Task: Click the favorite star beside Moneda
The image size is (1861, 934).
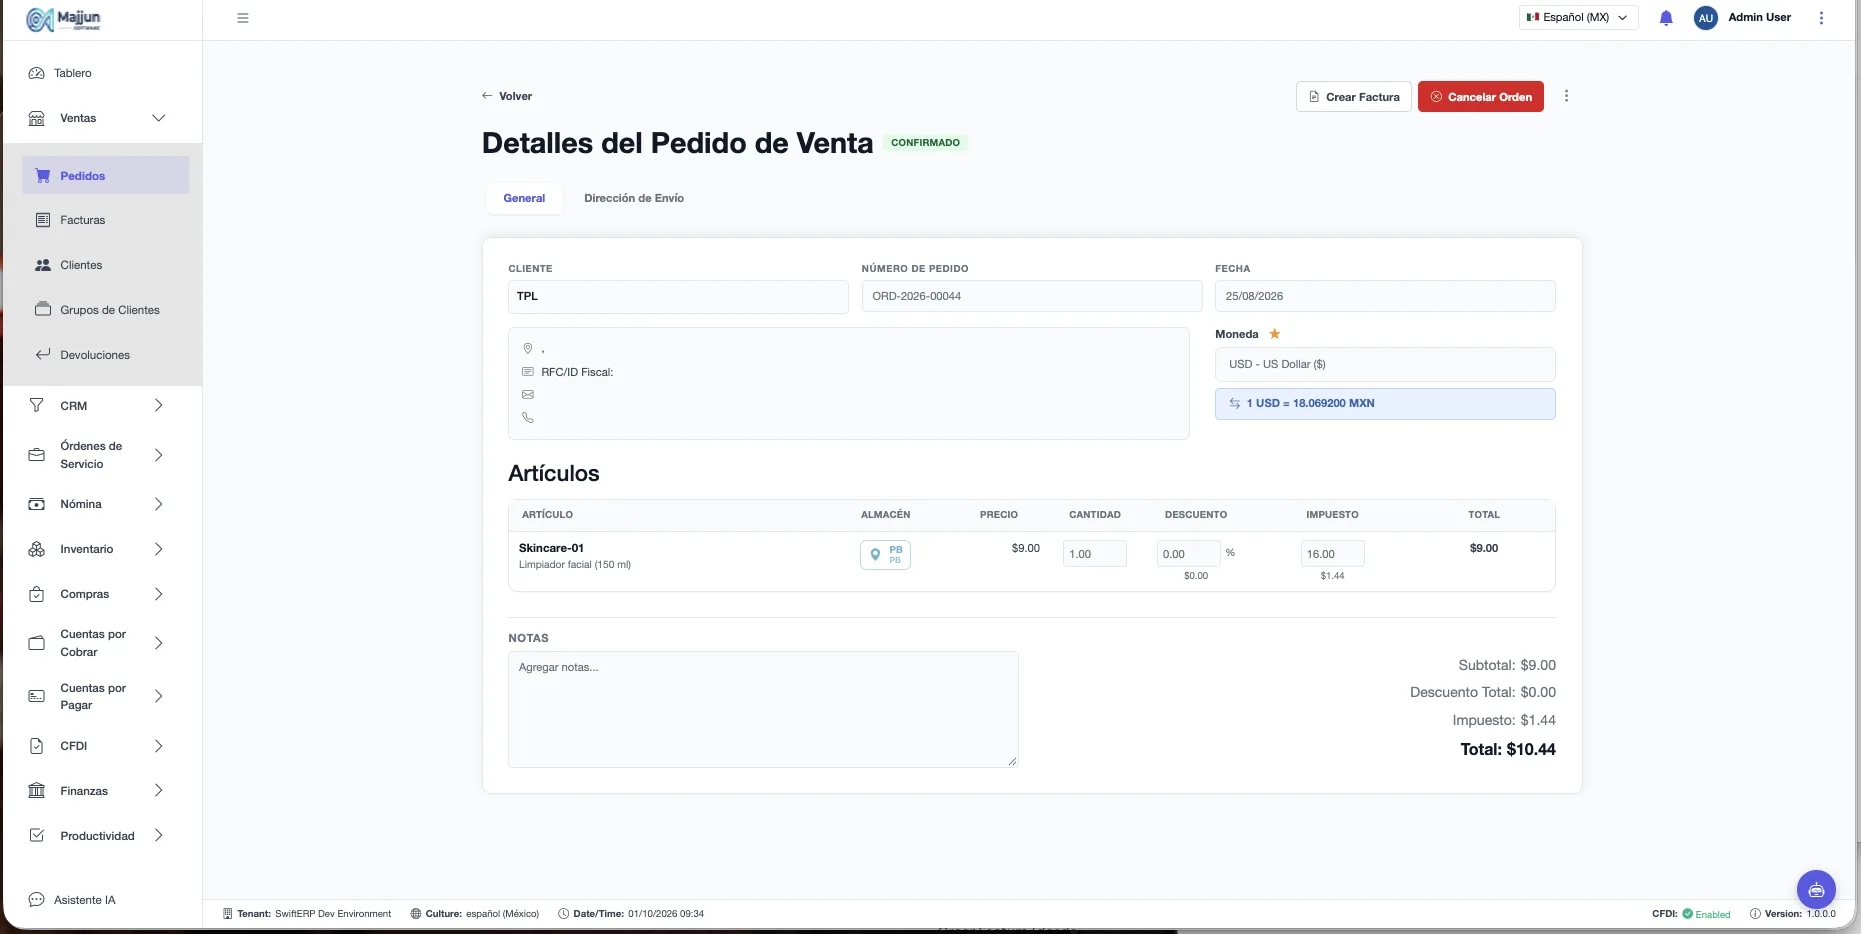Action: click(1274, 334)
